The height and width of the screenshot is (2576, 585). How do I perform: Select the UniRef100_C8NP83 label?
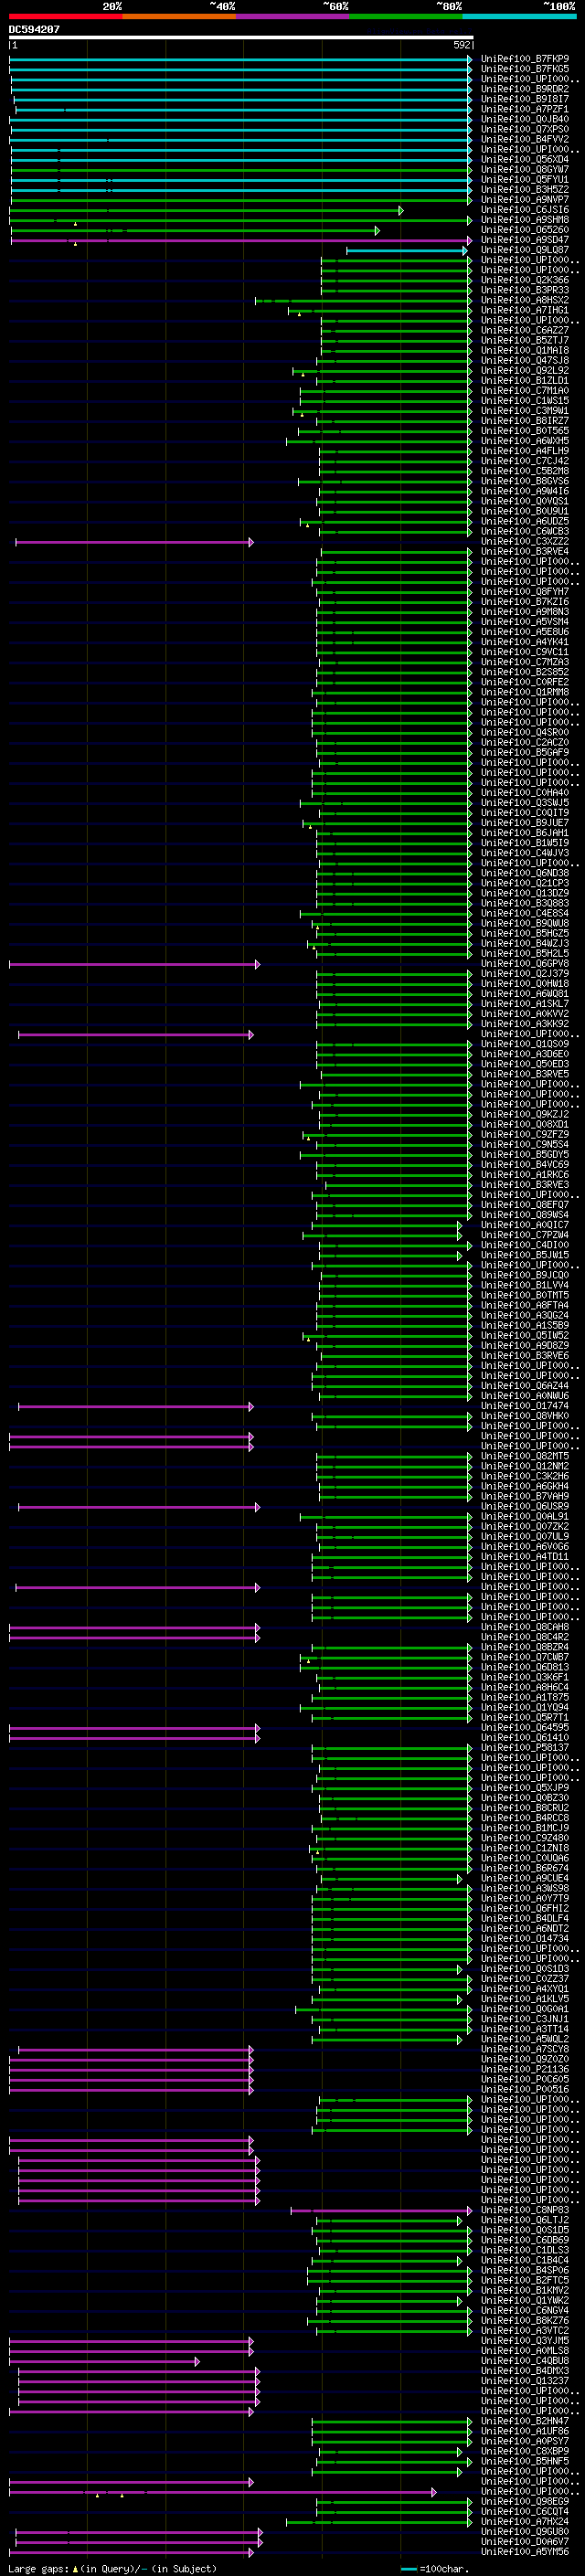click(x=525, y=2210)
